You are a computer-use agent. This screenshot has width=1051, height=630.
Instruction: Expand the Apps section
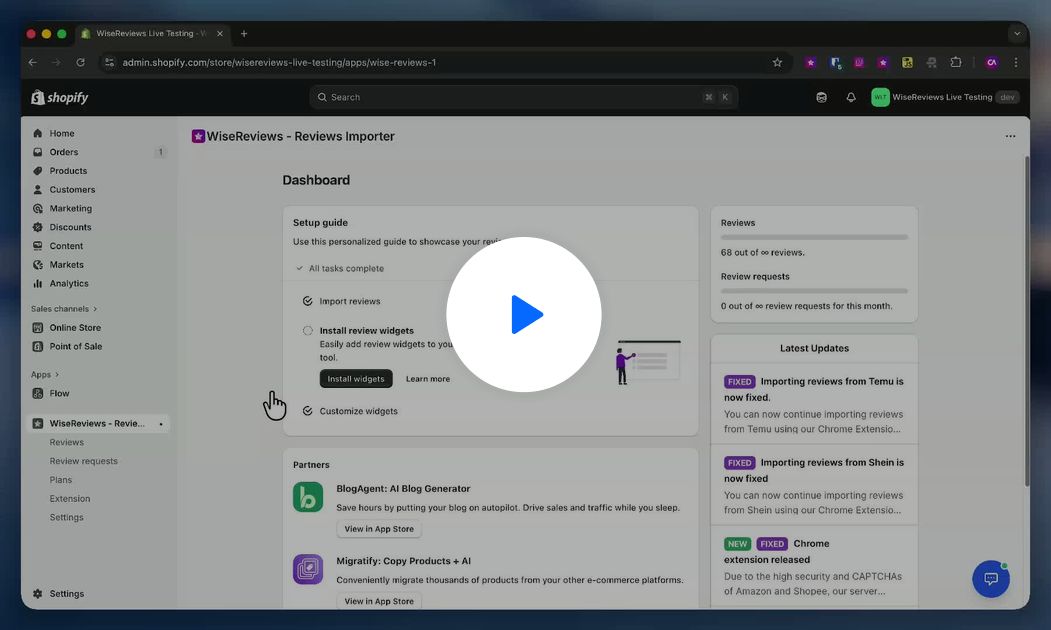45,375
